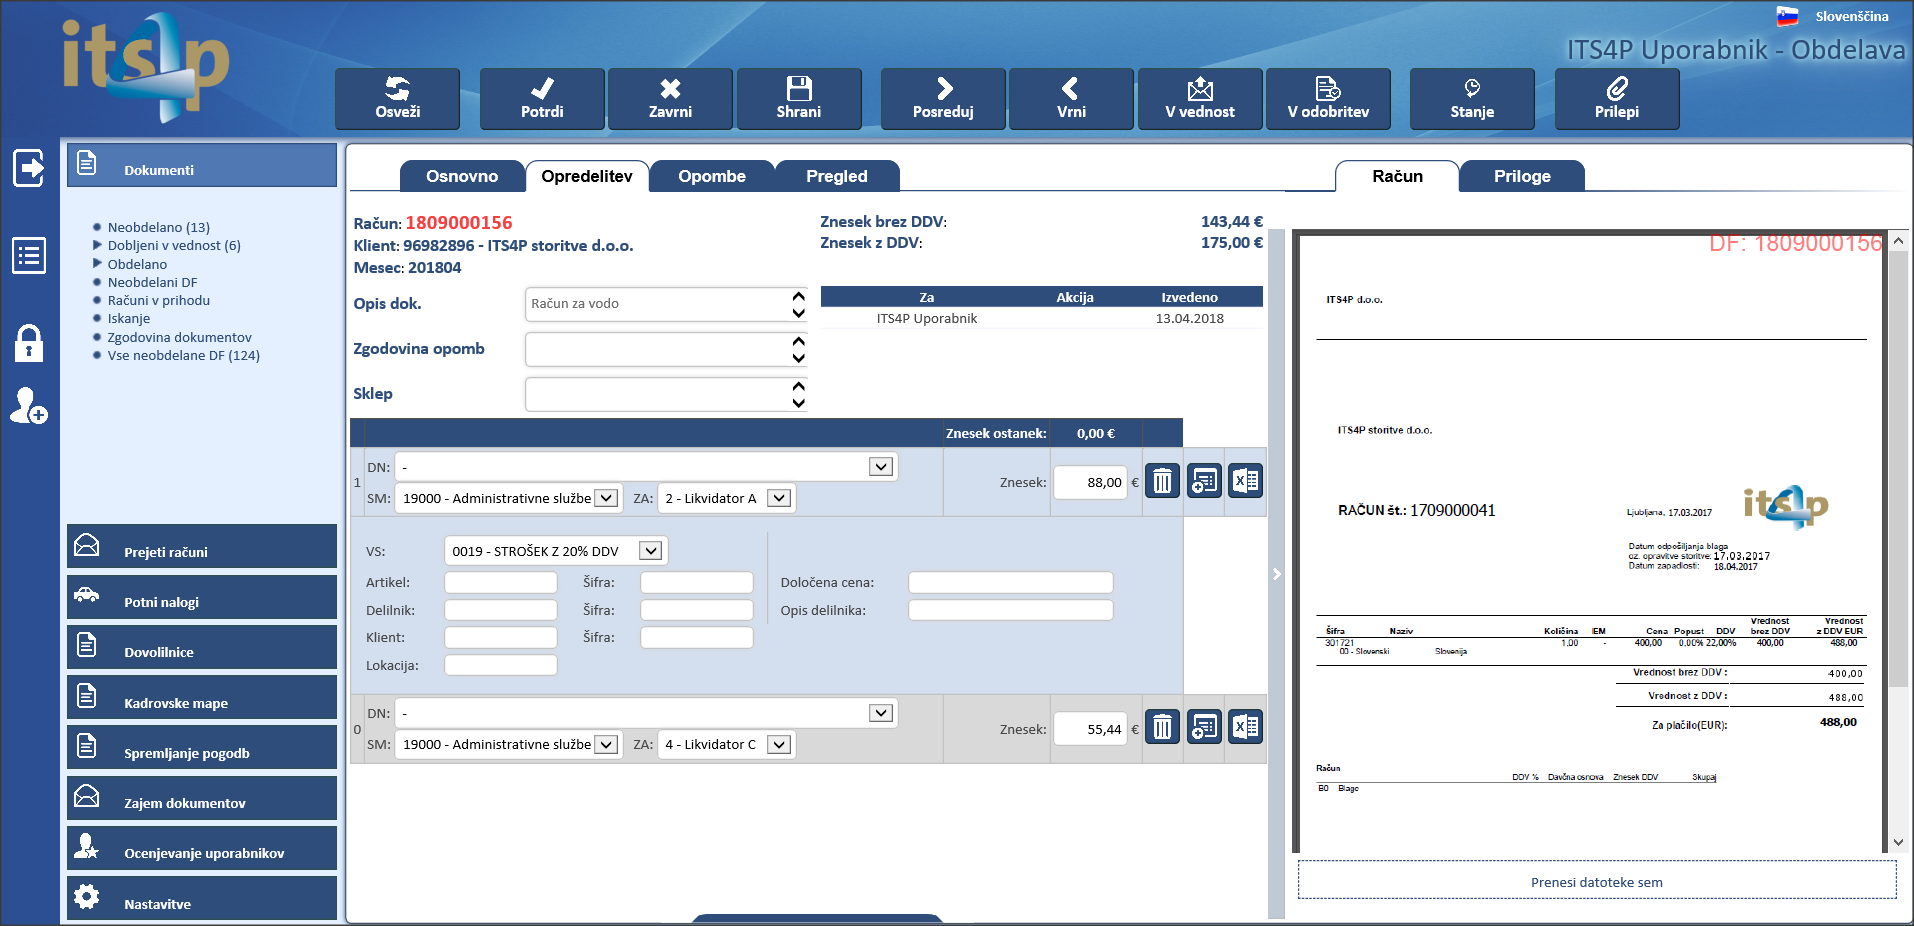Open Prejeti računi module
Viewport: 1914px width, 926px height.
click(x=202, y=546)
